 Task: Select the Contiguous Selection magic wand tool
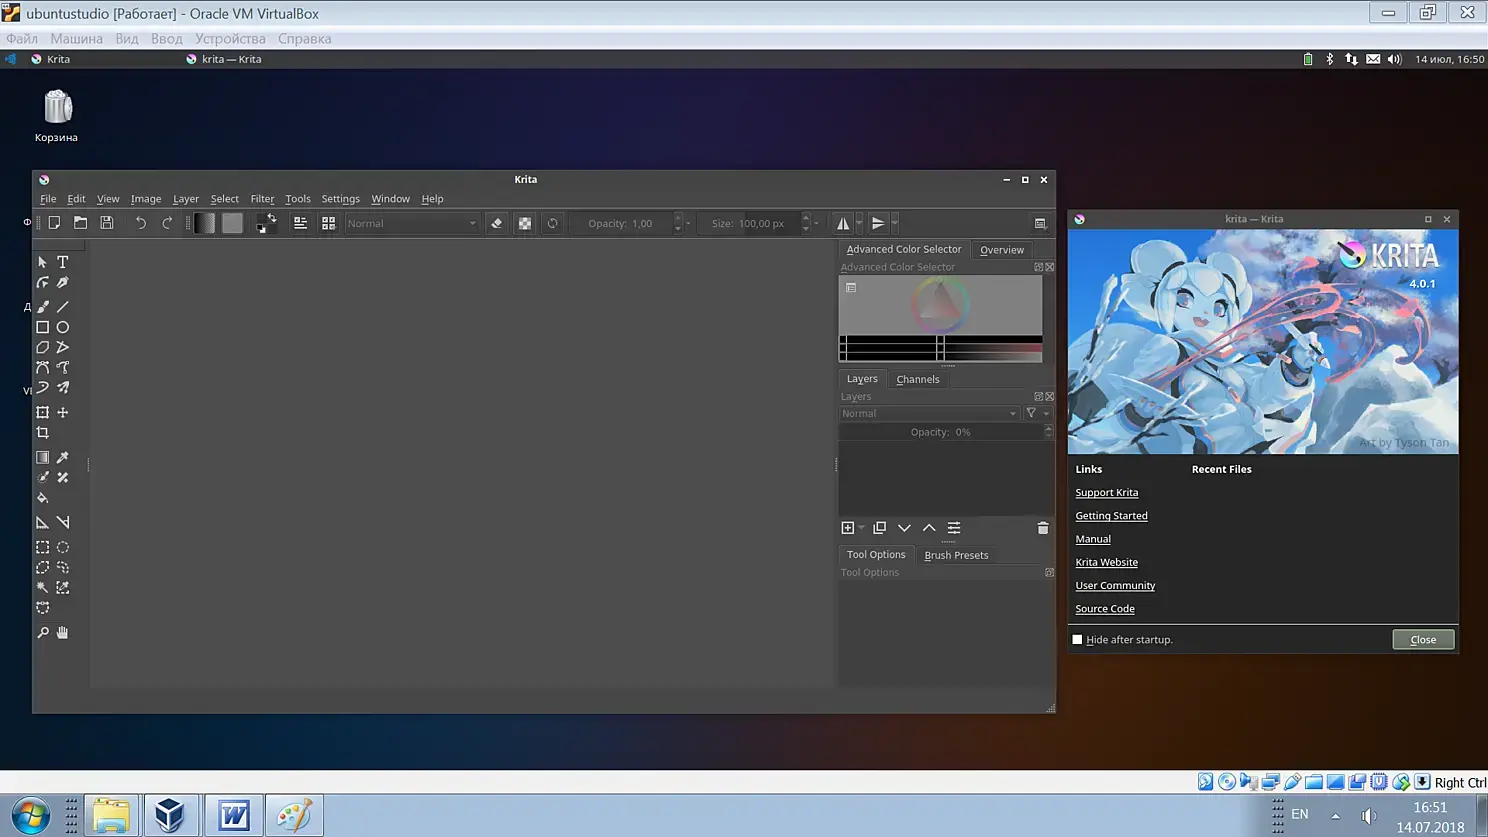[x=42, y=588]
